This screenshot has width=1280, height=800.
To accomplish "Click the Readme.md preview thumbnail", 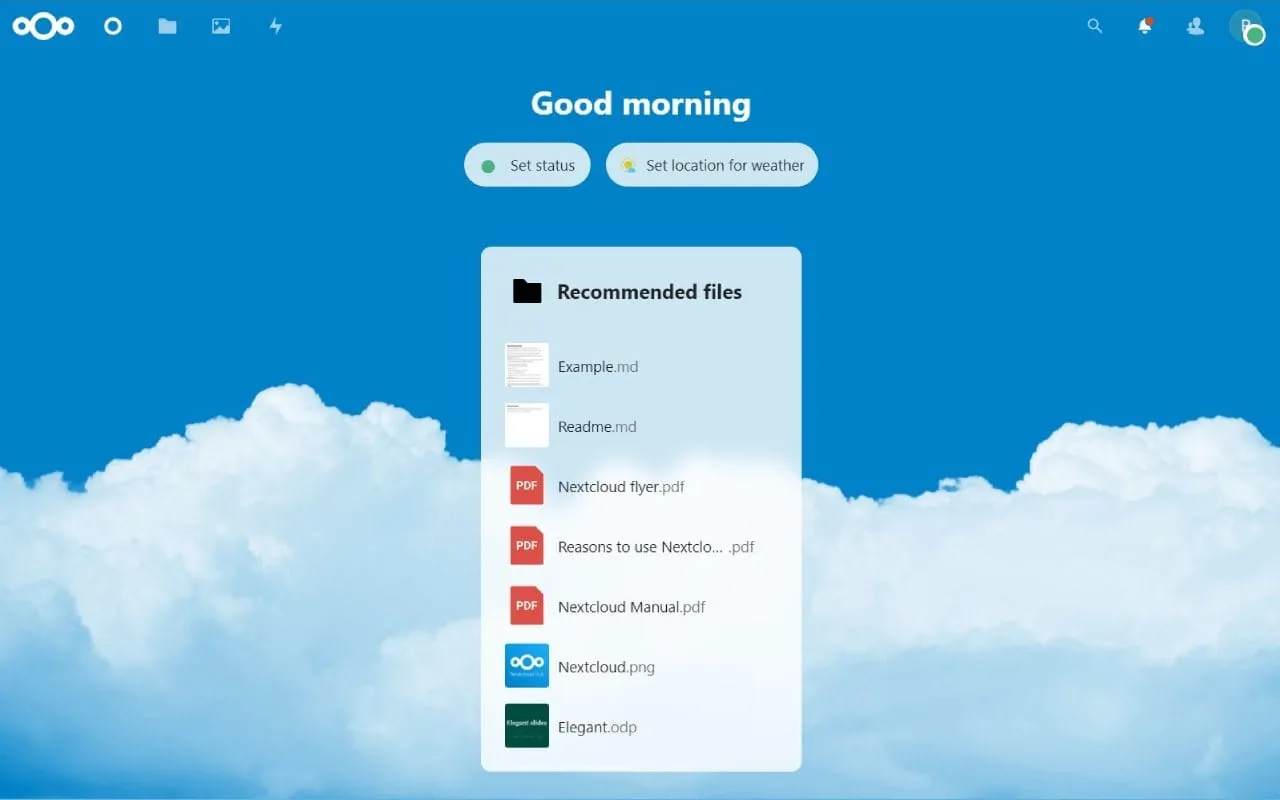I will pyautogui.click(x=527, y=425).
